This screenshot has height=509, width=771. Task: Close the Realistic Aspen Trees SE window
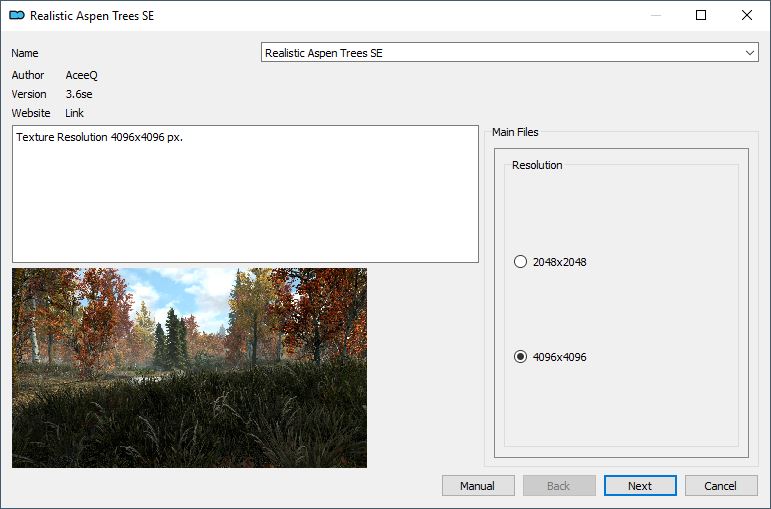pos(746,15)
